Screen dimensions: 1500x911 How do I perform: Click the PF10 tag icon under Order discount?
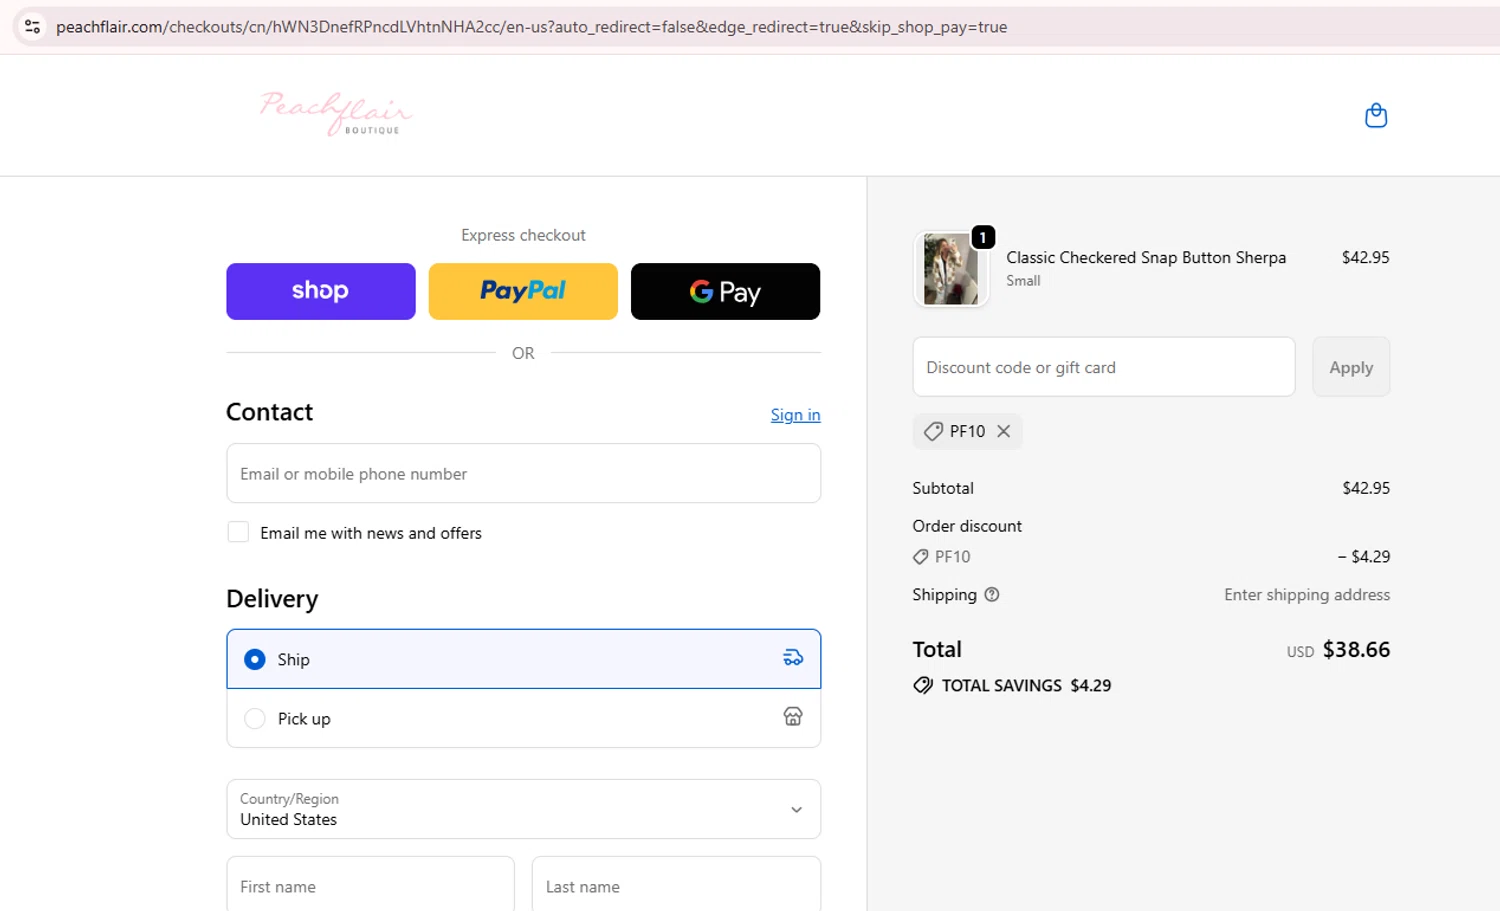(x=920, y=557)
